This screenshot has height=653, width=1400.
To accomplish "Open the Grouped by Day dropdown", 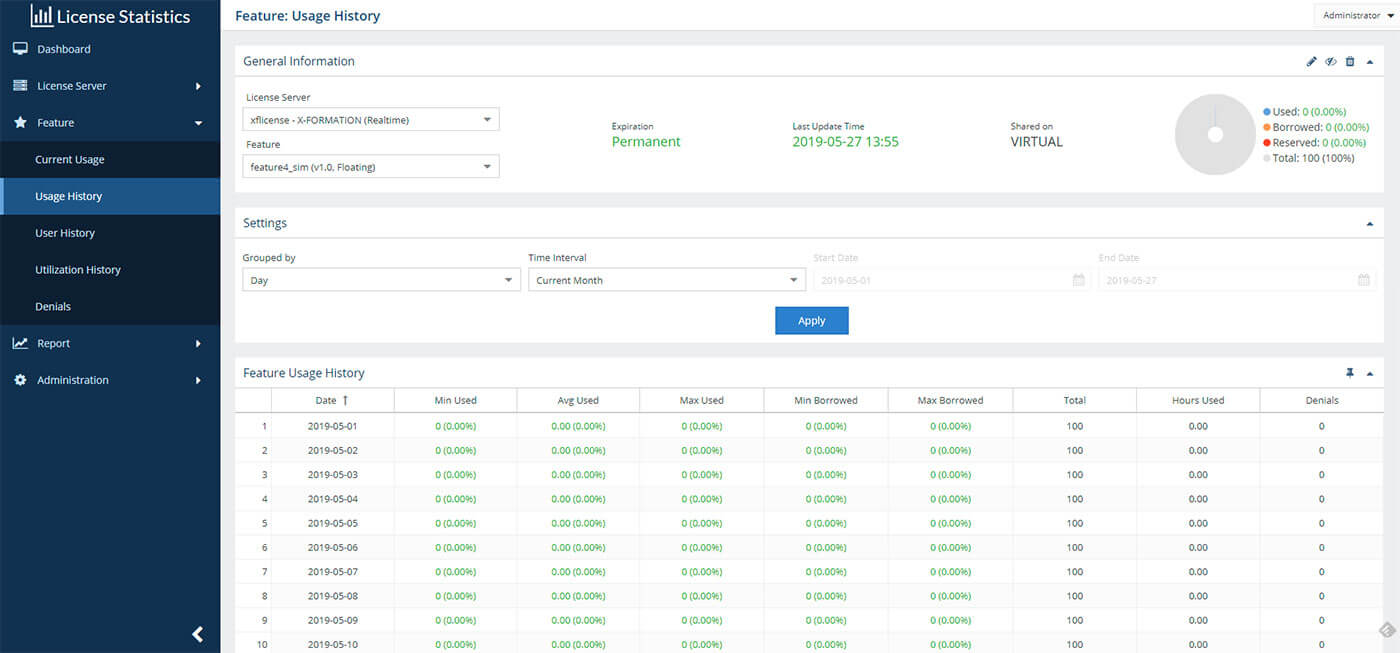I will click(380, 281).
